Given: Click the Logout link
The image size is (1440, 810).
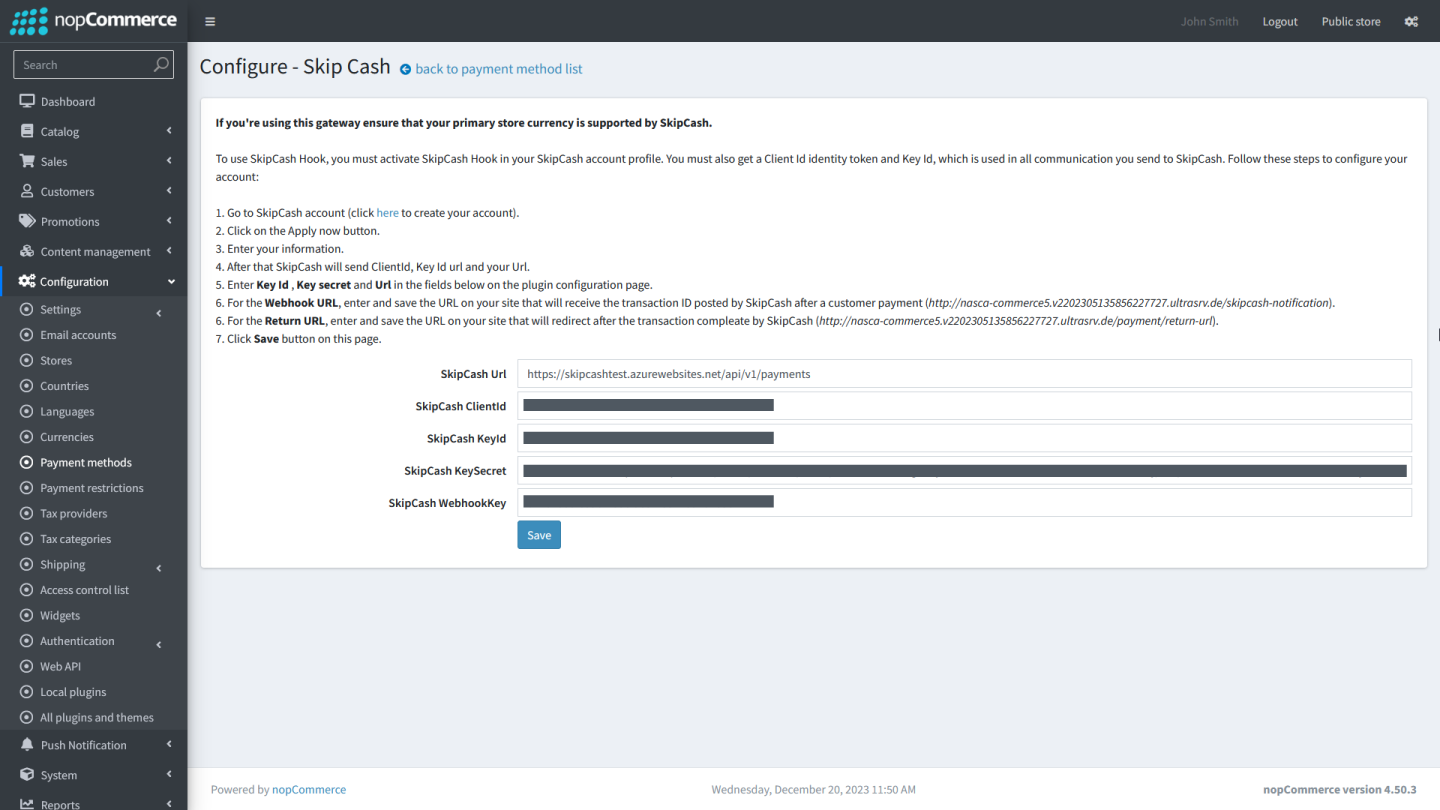Looking at the screenshot, I should pyautogui.click(x=1279, y=21).
